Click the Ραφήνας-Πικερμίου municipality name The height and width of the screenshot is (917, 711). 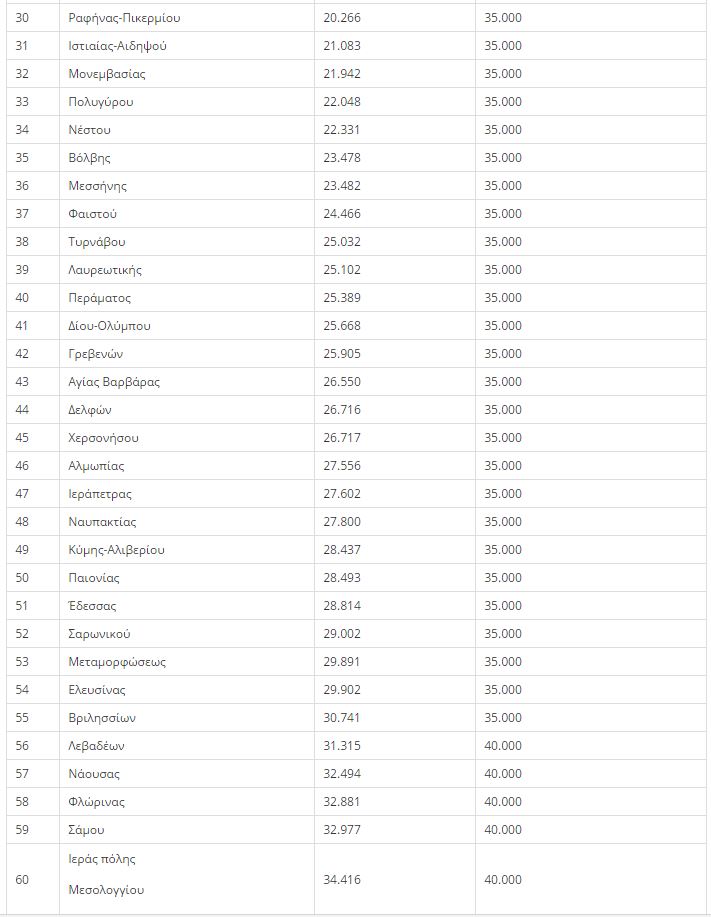124,18
